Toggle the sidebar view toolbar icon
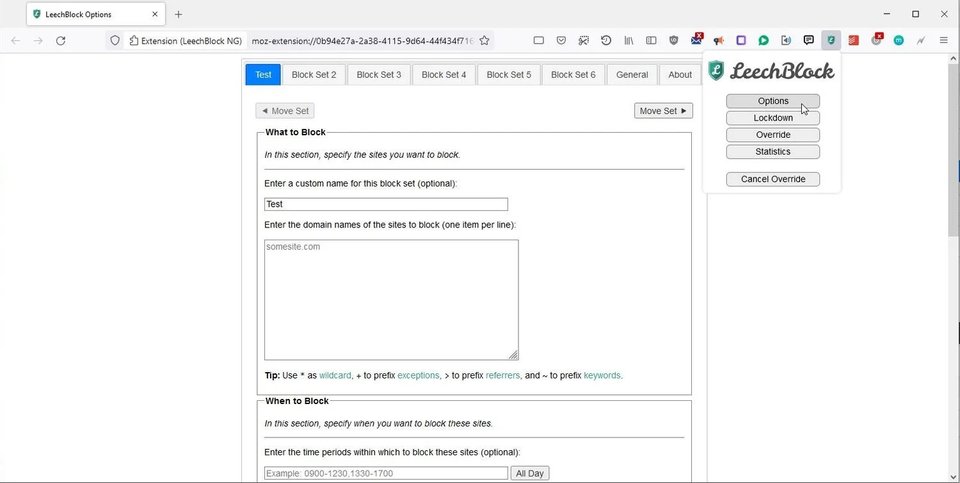This screenshot has width=960, height=483. [x=651, y=40]
